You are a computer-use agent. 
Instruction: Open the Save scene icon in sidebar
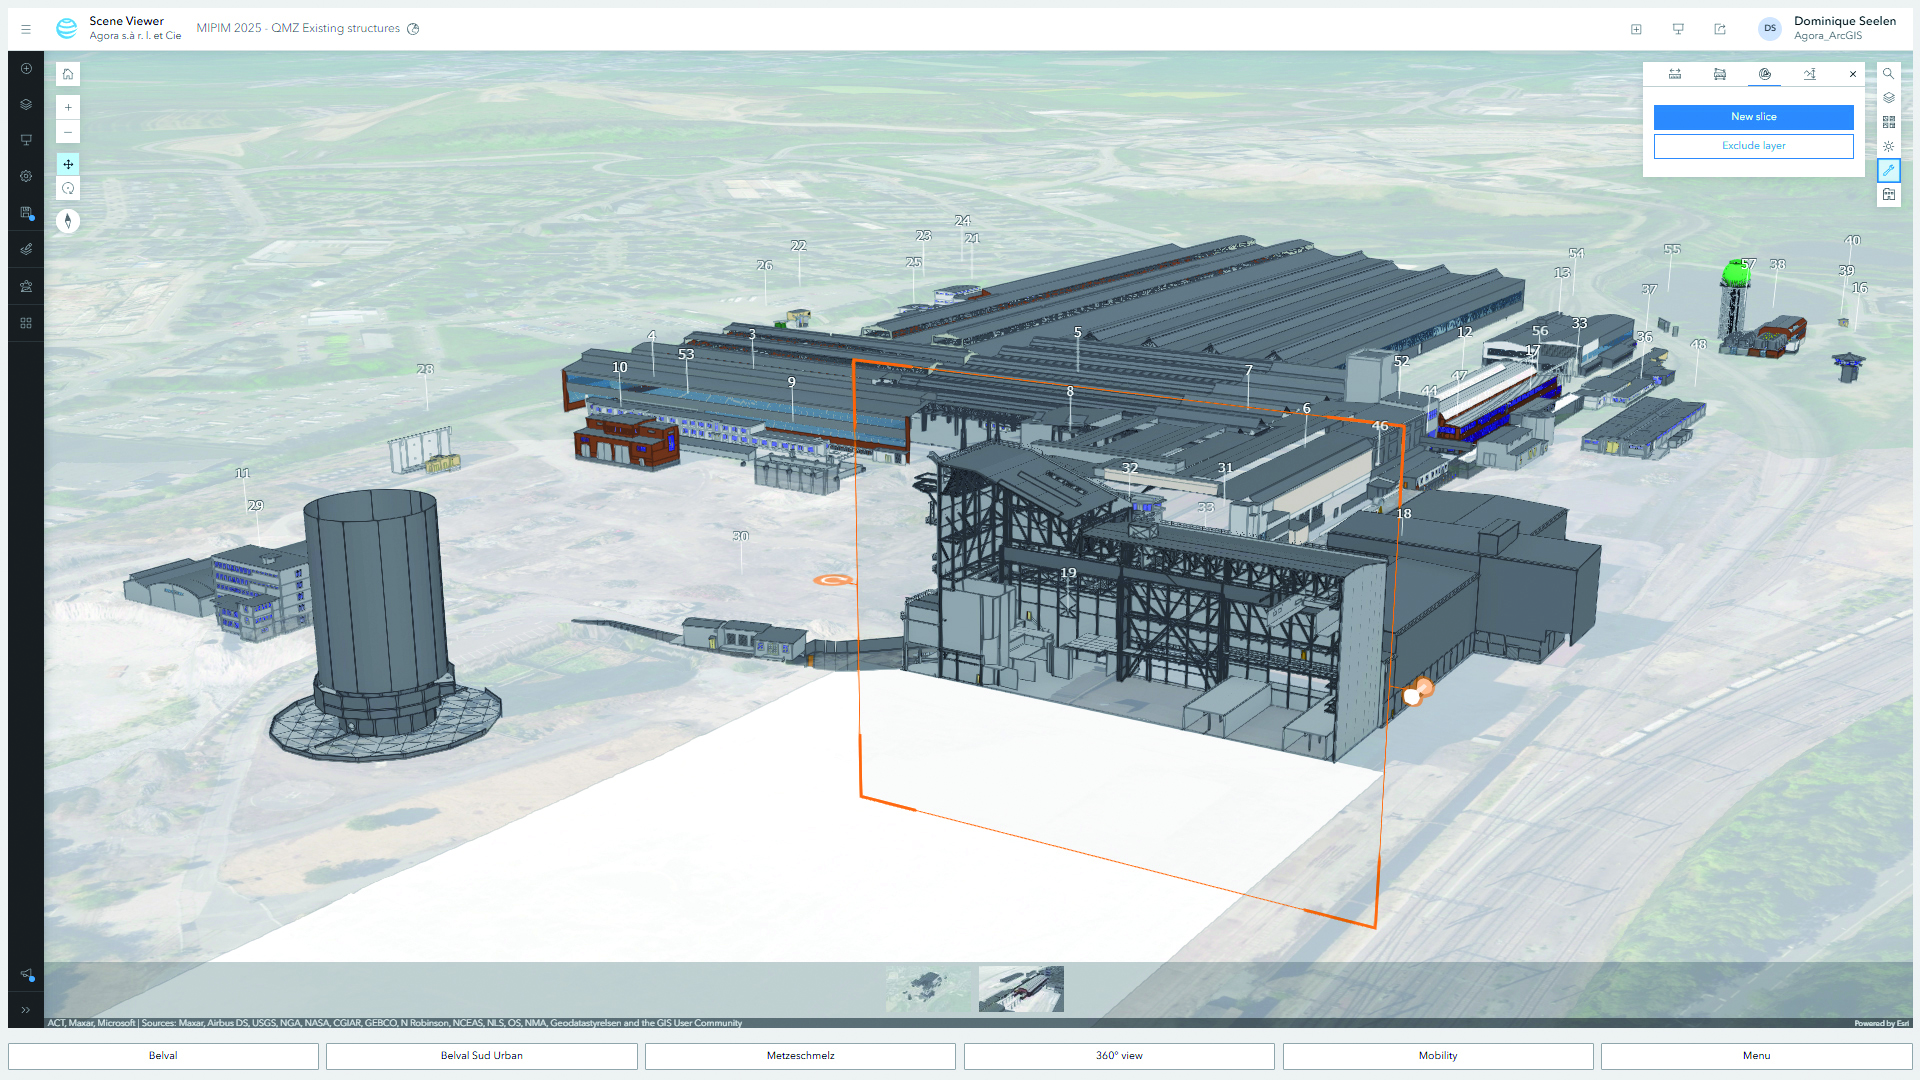26,213
